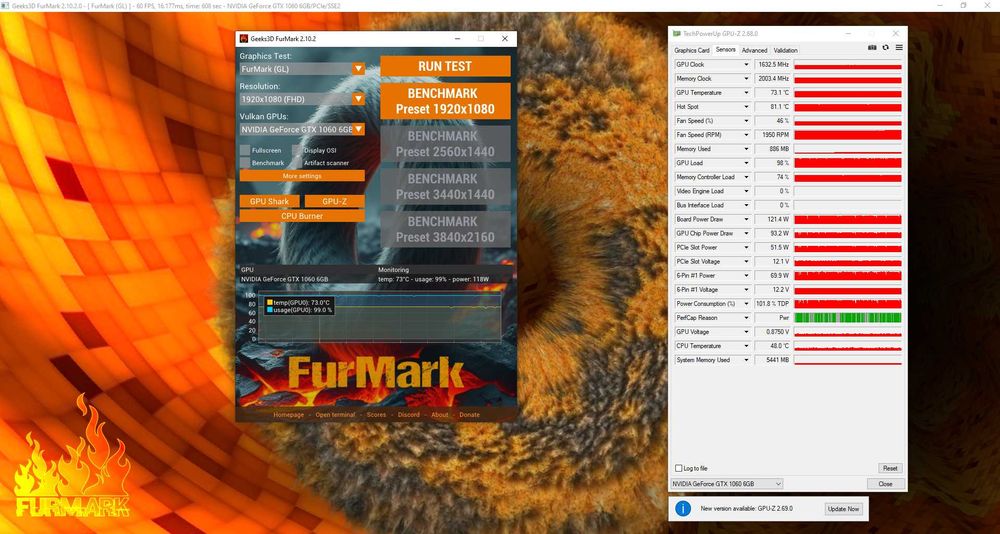The width and height of the screenshot is (1000, 534).
Task: Click the Hot Spot value 81.1 °C
Action: (772, 107)
